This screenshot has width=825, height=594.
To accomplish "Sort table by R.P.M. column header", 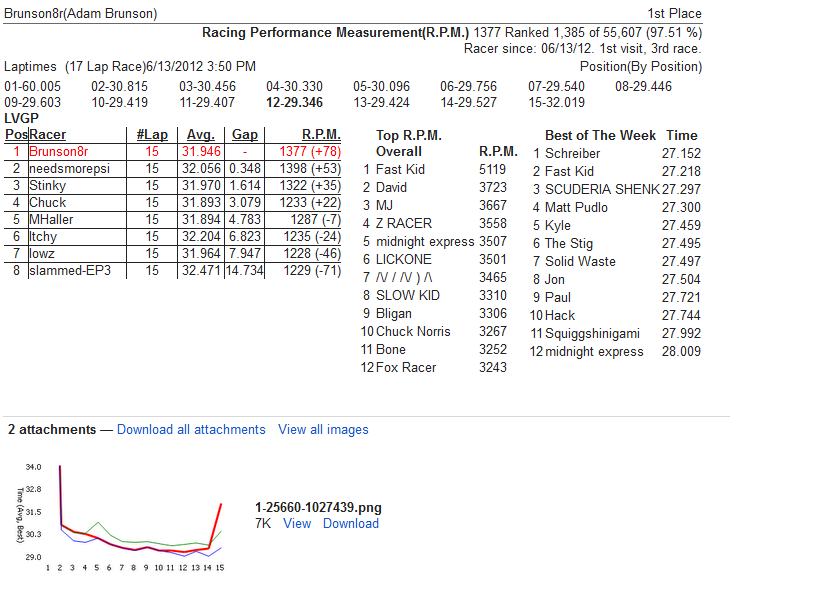I will pyautogui.click(x=321, y=135).
